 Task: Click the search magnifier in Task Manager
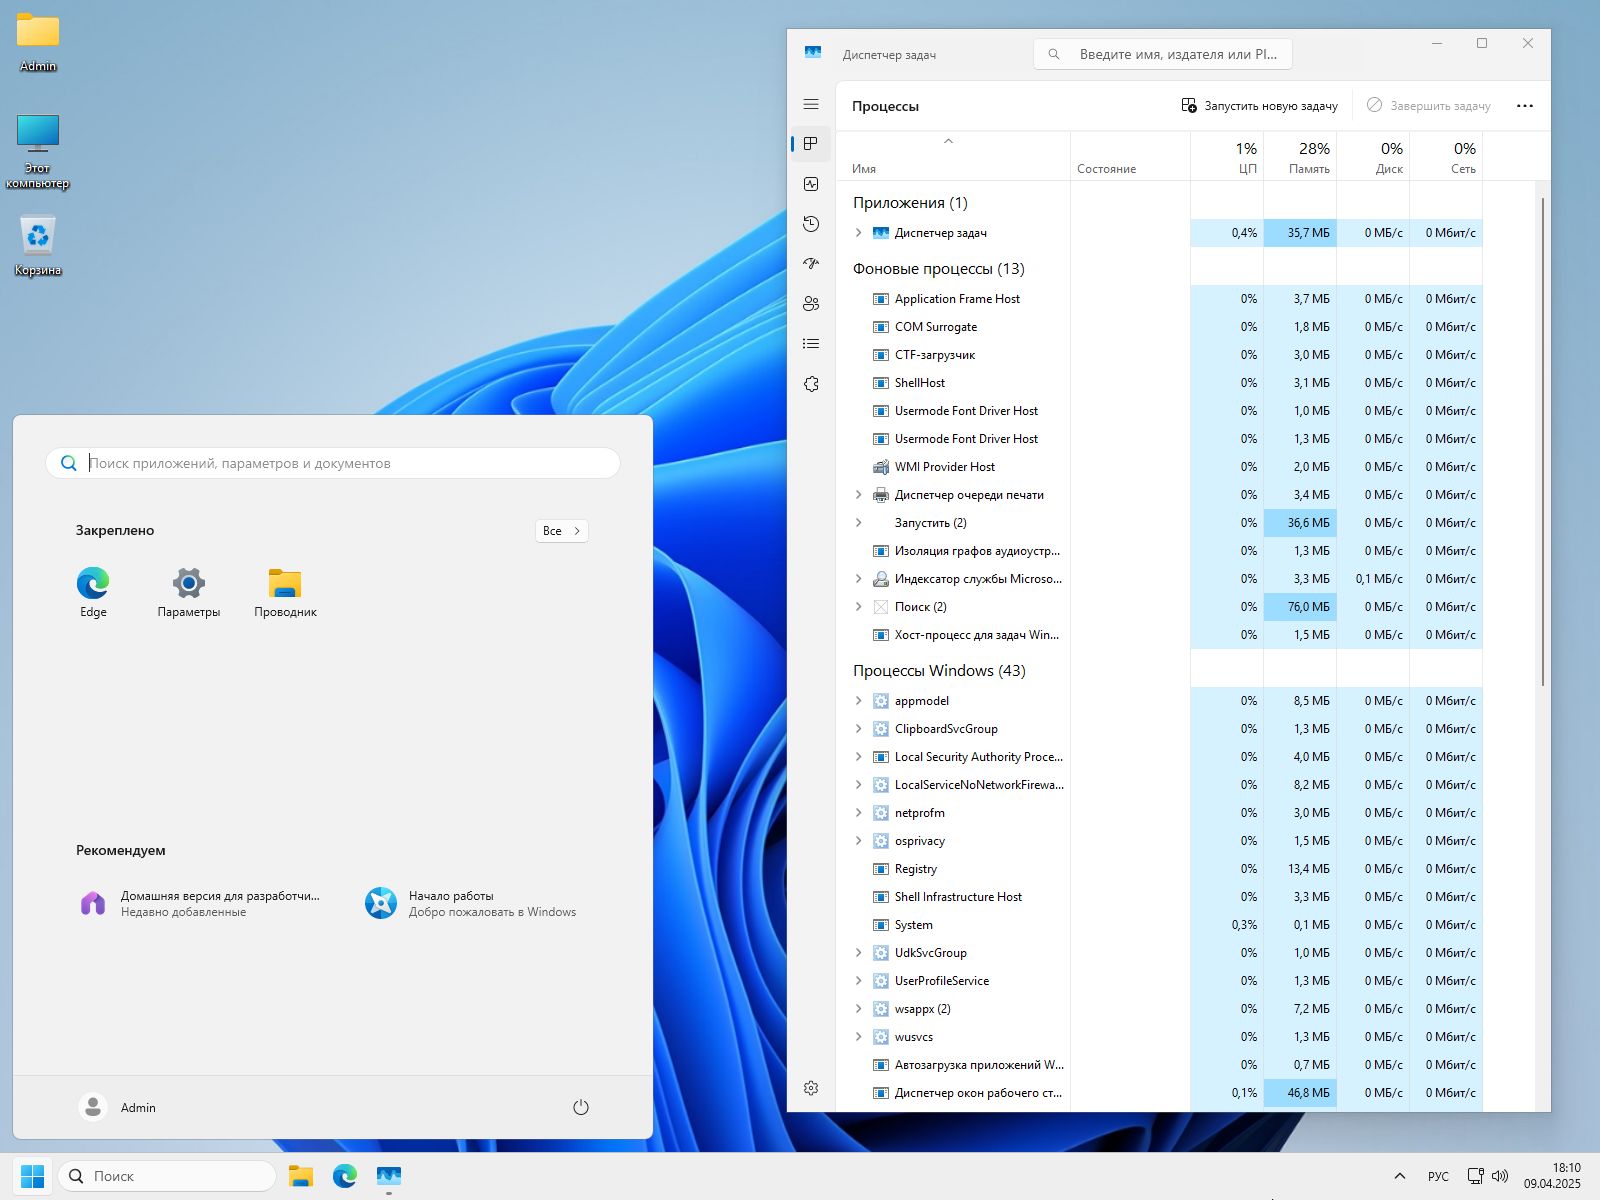click(x=1054, y=54)
